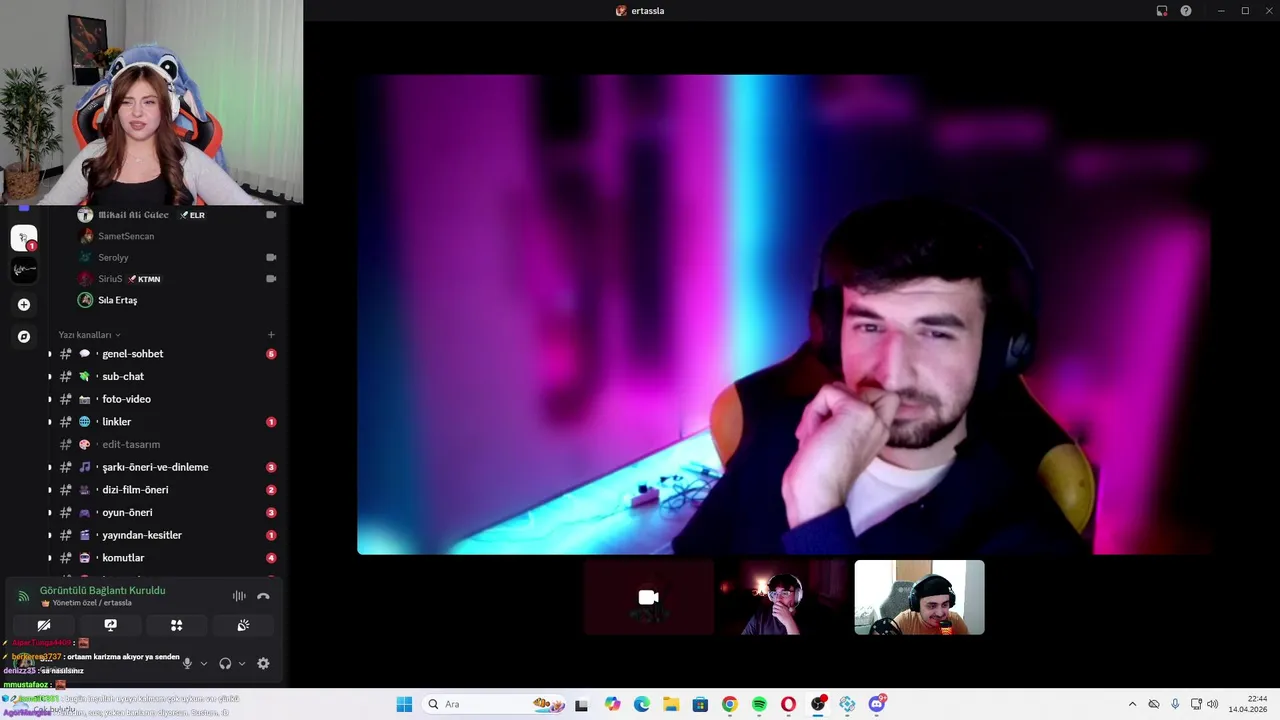Screen dimensions: 1280x720
Task: Open OBS Studio from the taskbar
Action: pyautogui.click(x=818, y=704)
